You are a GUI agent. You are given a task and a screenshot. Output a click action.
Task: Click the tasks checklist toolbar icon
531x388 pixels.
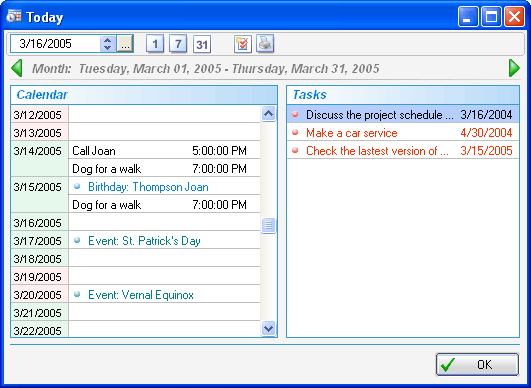point(243,44)
